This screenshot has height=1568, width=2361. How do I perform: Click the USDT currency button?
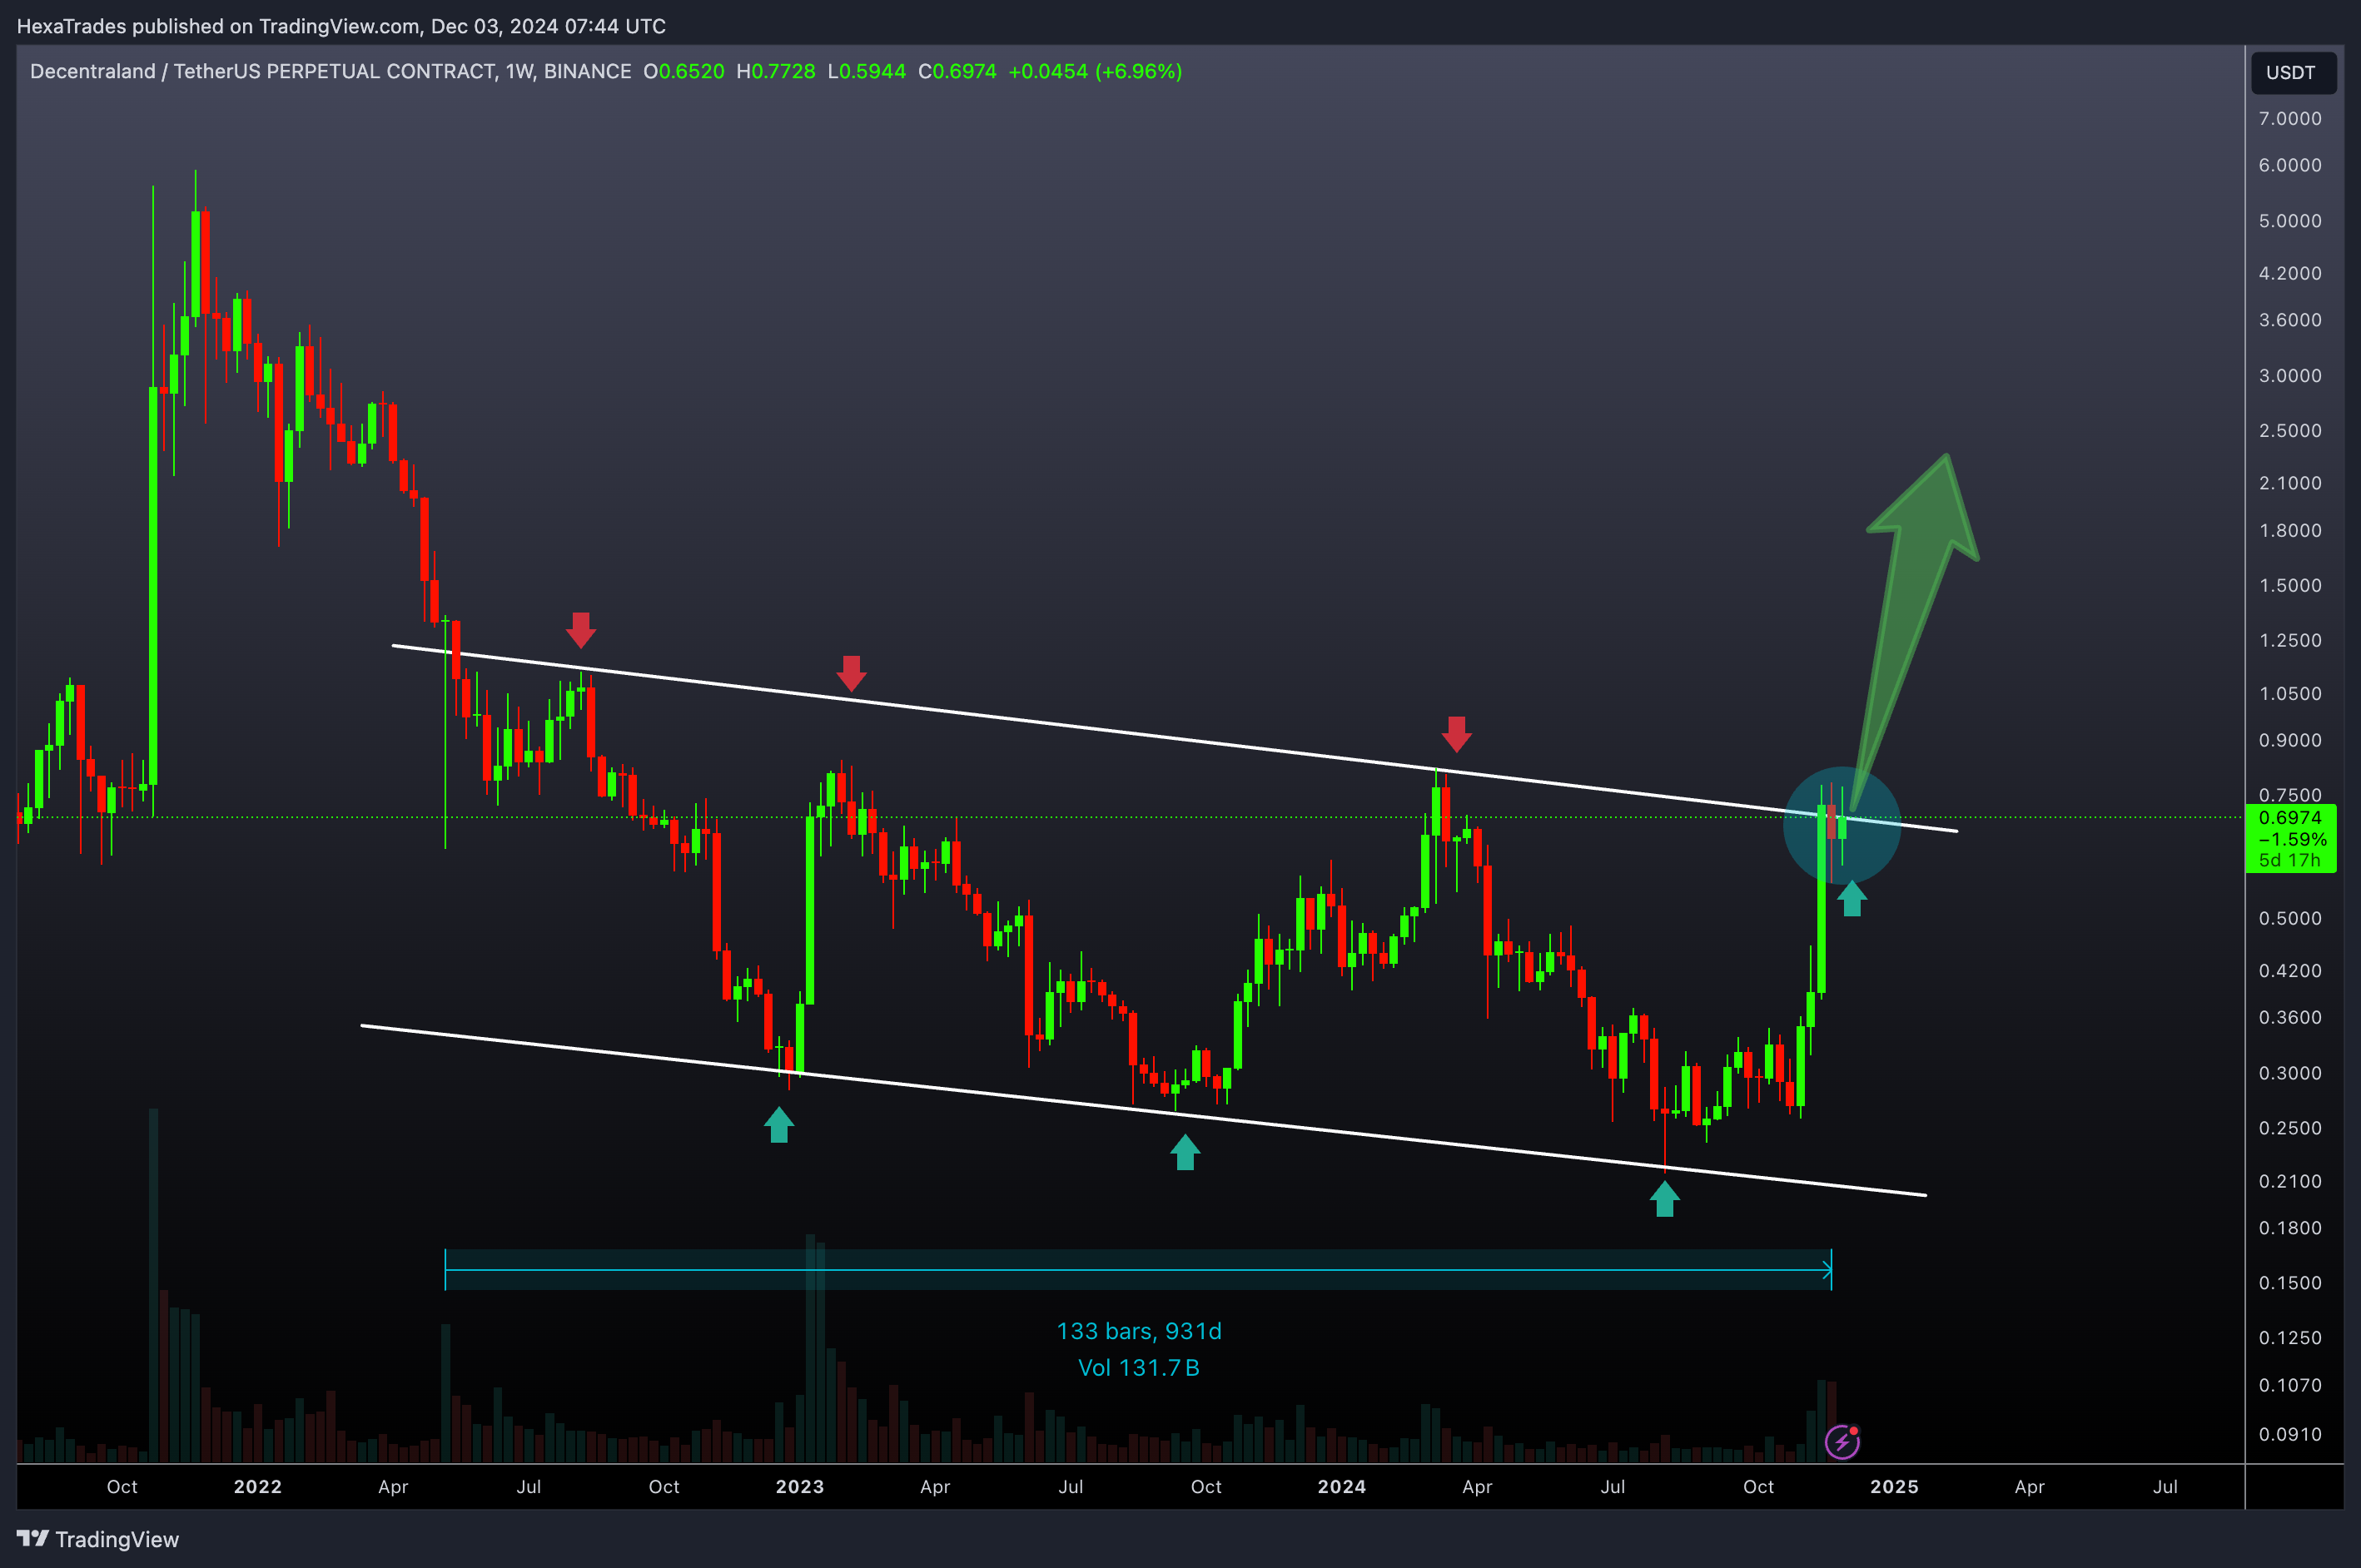pyautogui.click(x=2293, y=73)
